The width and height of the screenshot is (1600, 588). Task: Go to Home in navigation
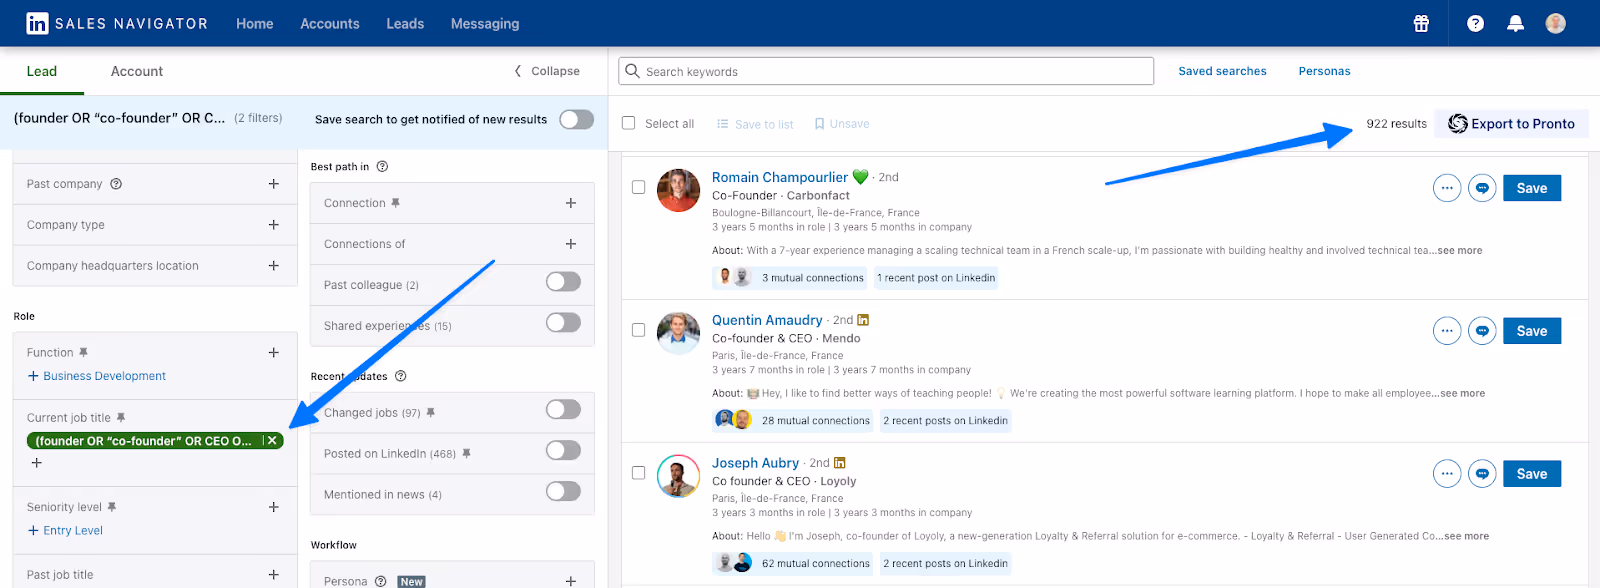[x=255, y=24]
